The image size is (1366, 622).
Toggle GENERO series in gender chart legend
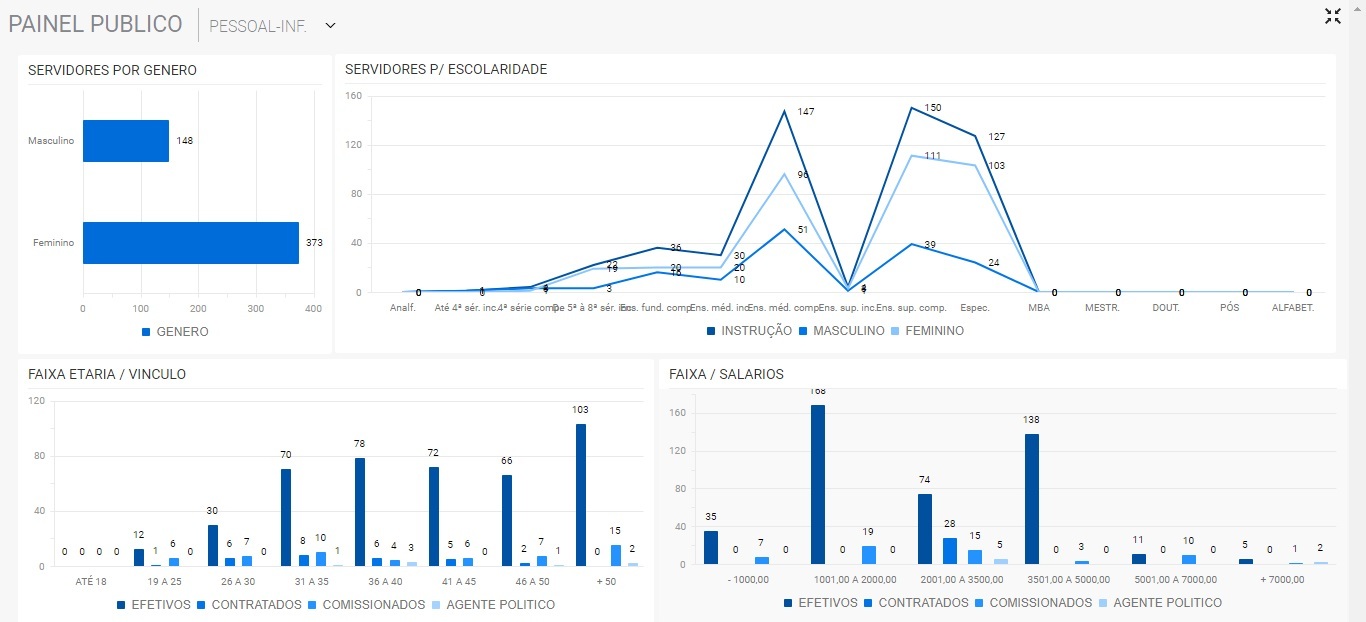click(x=175, y=331)
